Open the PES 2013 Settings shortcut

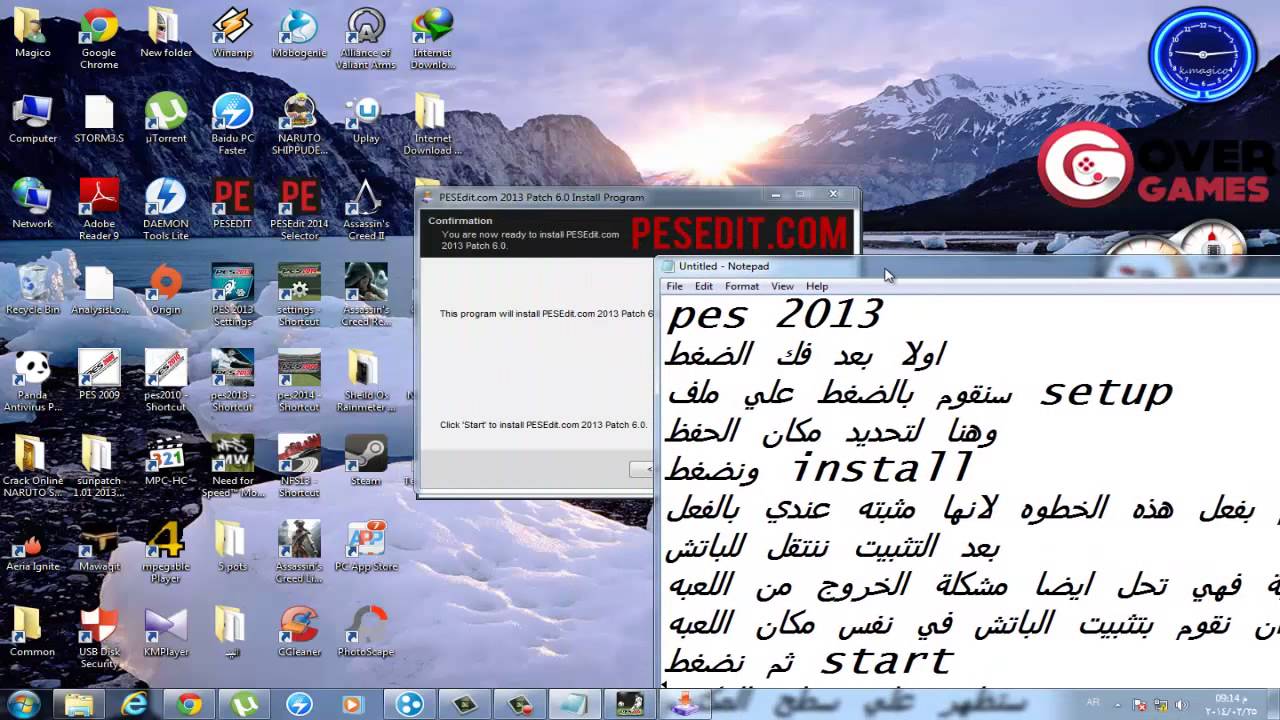click(x=232, y=295)
